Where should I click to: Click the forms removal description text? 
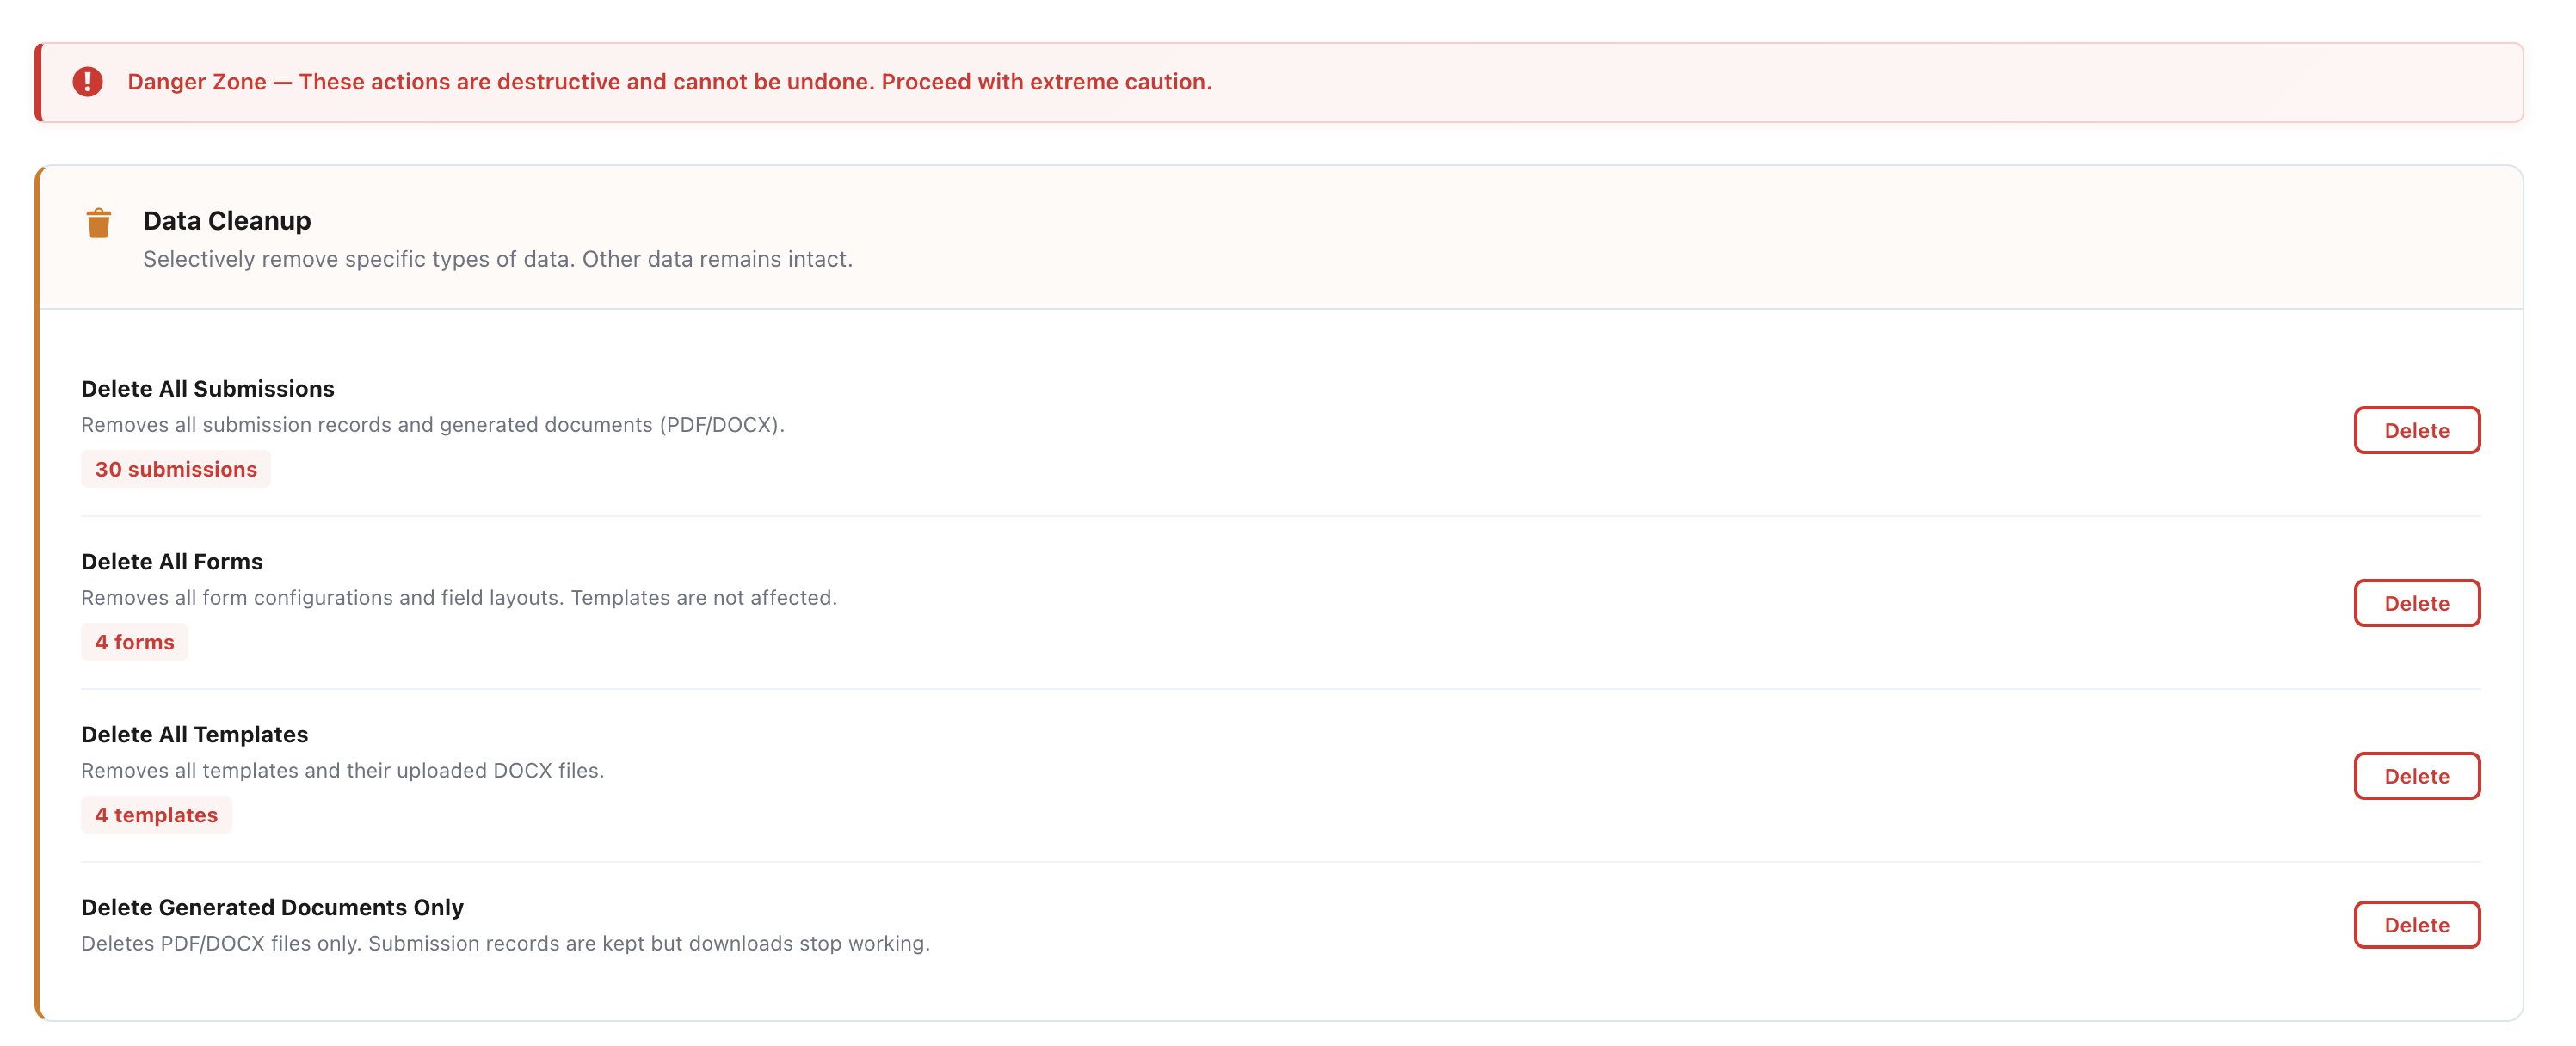[x=460, y=597]
